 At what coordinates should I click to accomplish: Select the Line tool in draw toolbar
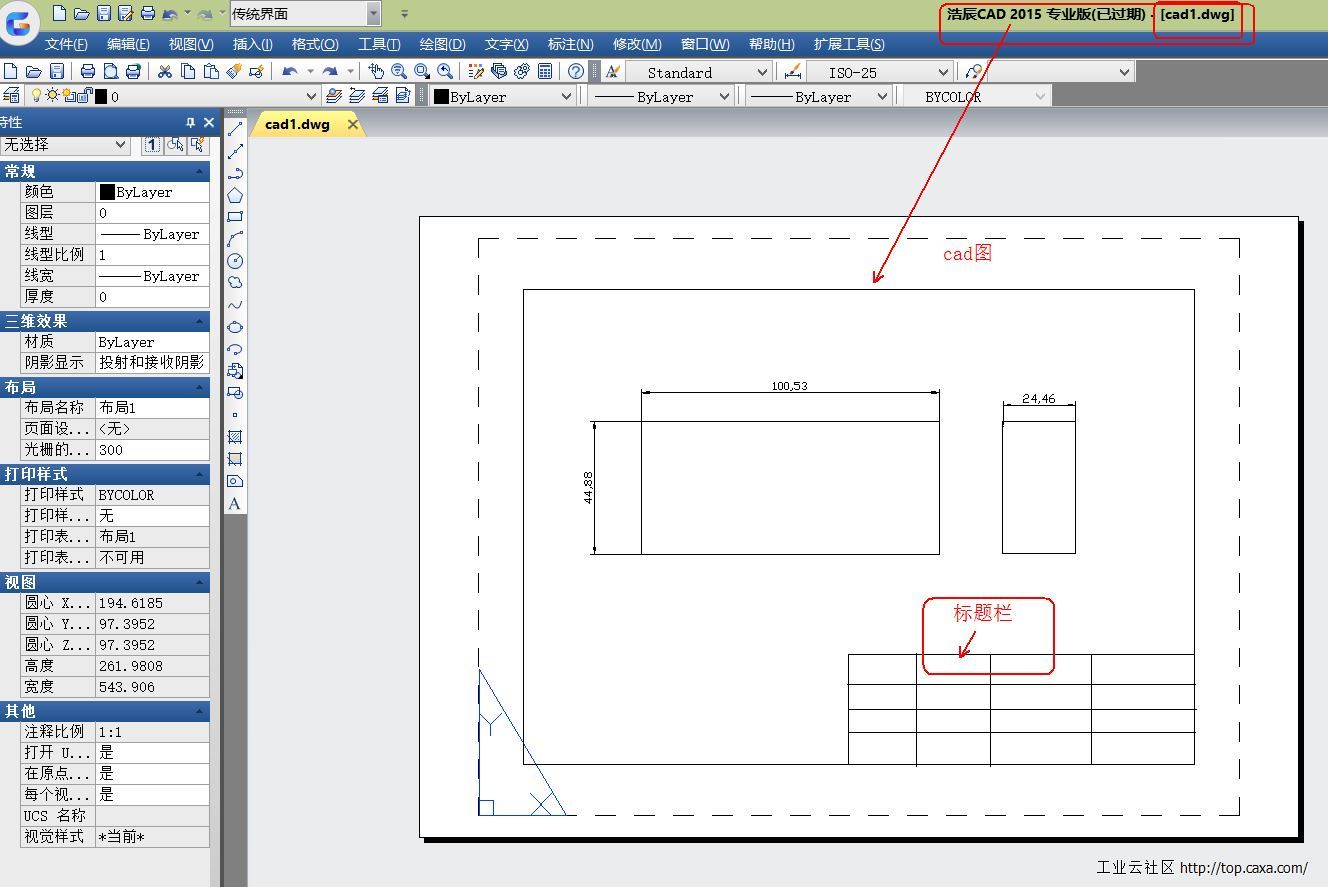(x=235, y=130)
